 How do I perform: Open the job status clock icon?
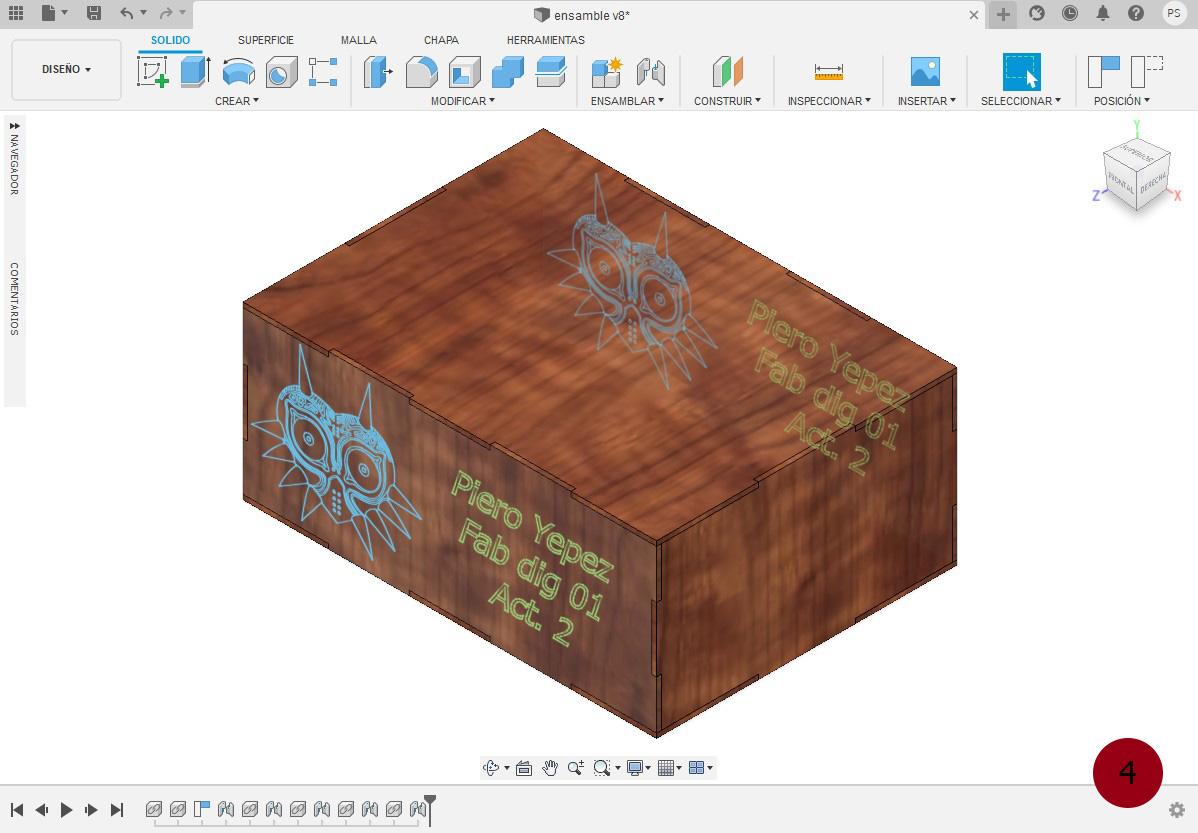[1070, 13]
